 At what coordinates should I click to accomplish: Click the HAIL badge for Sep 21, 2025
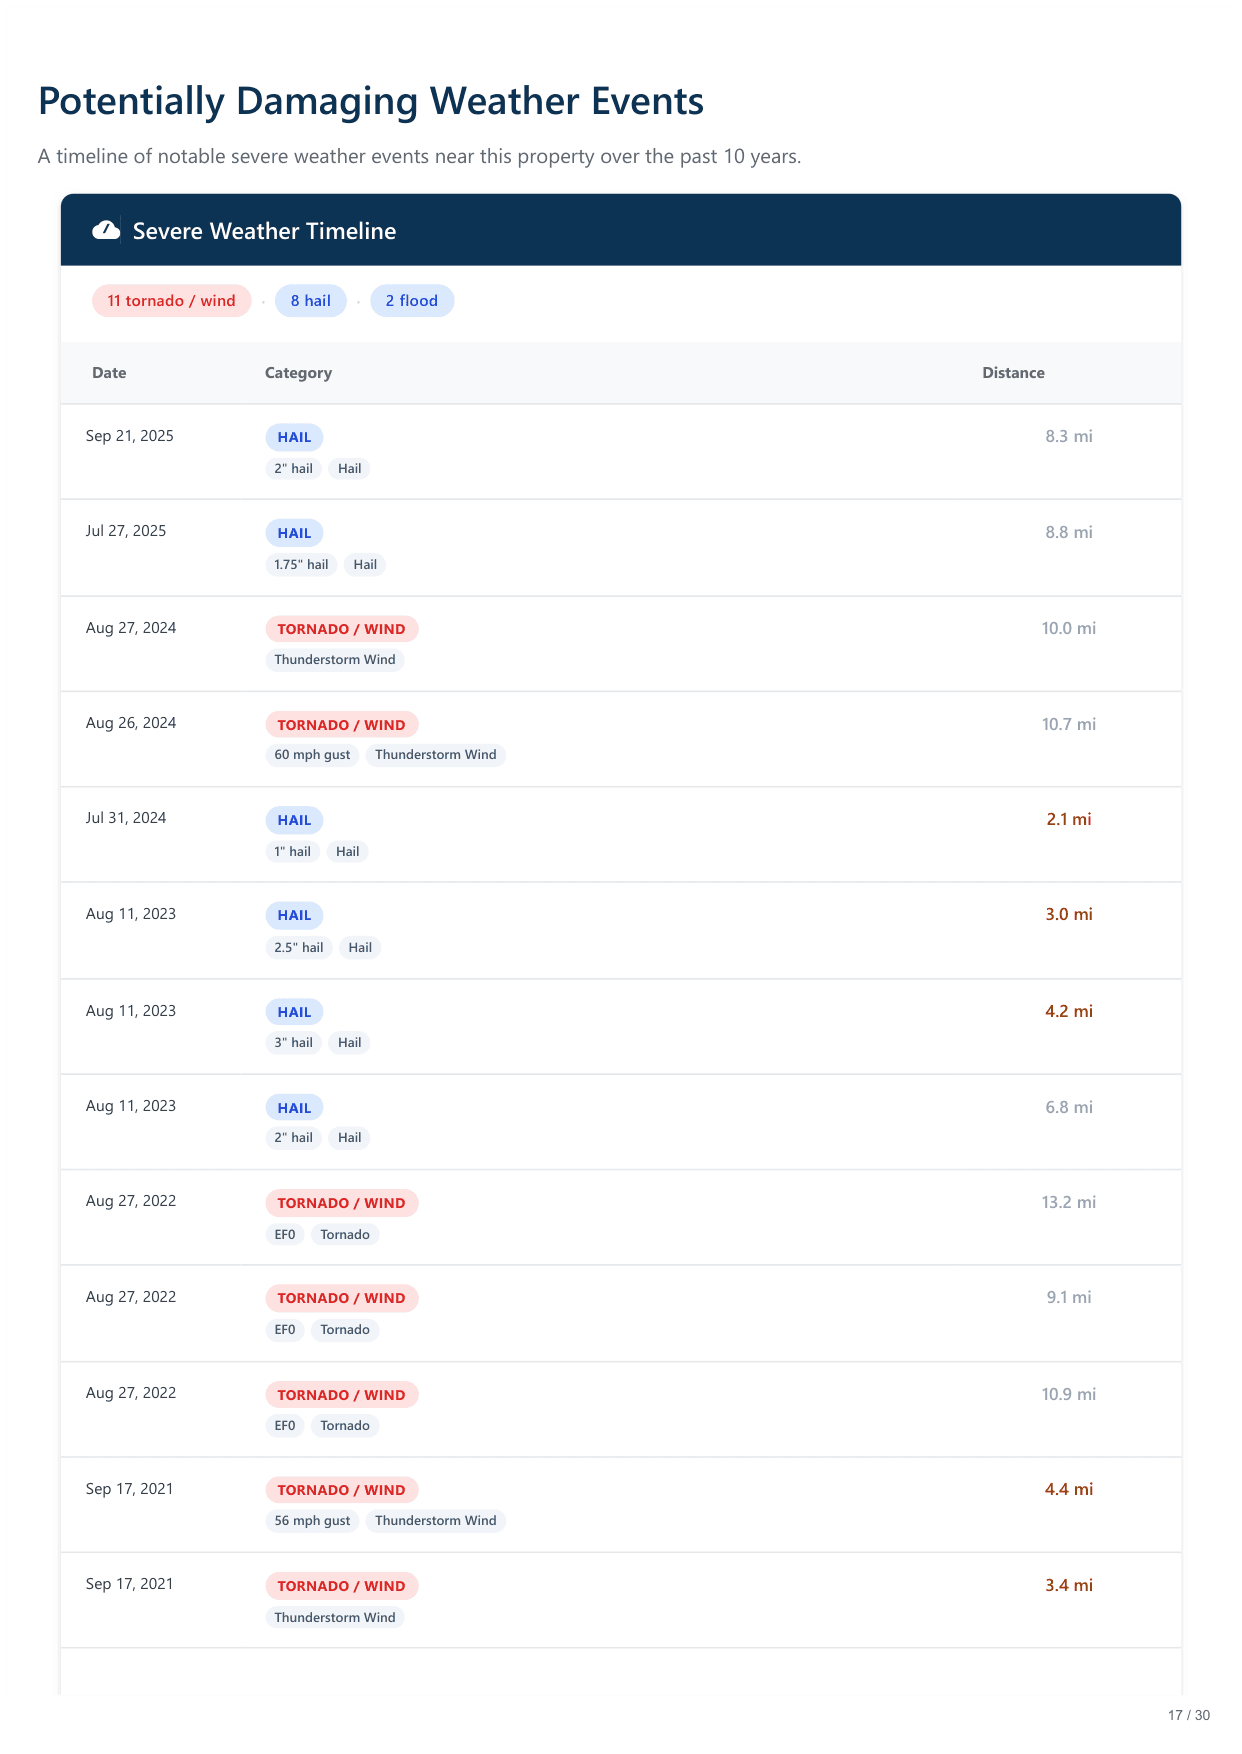click(294, 437)
